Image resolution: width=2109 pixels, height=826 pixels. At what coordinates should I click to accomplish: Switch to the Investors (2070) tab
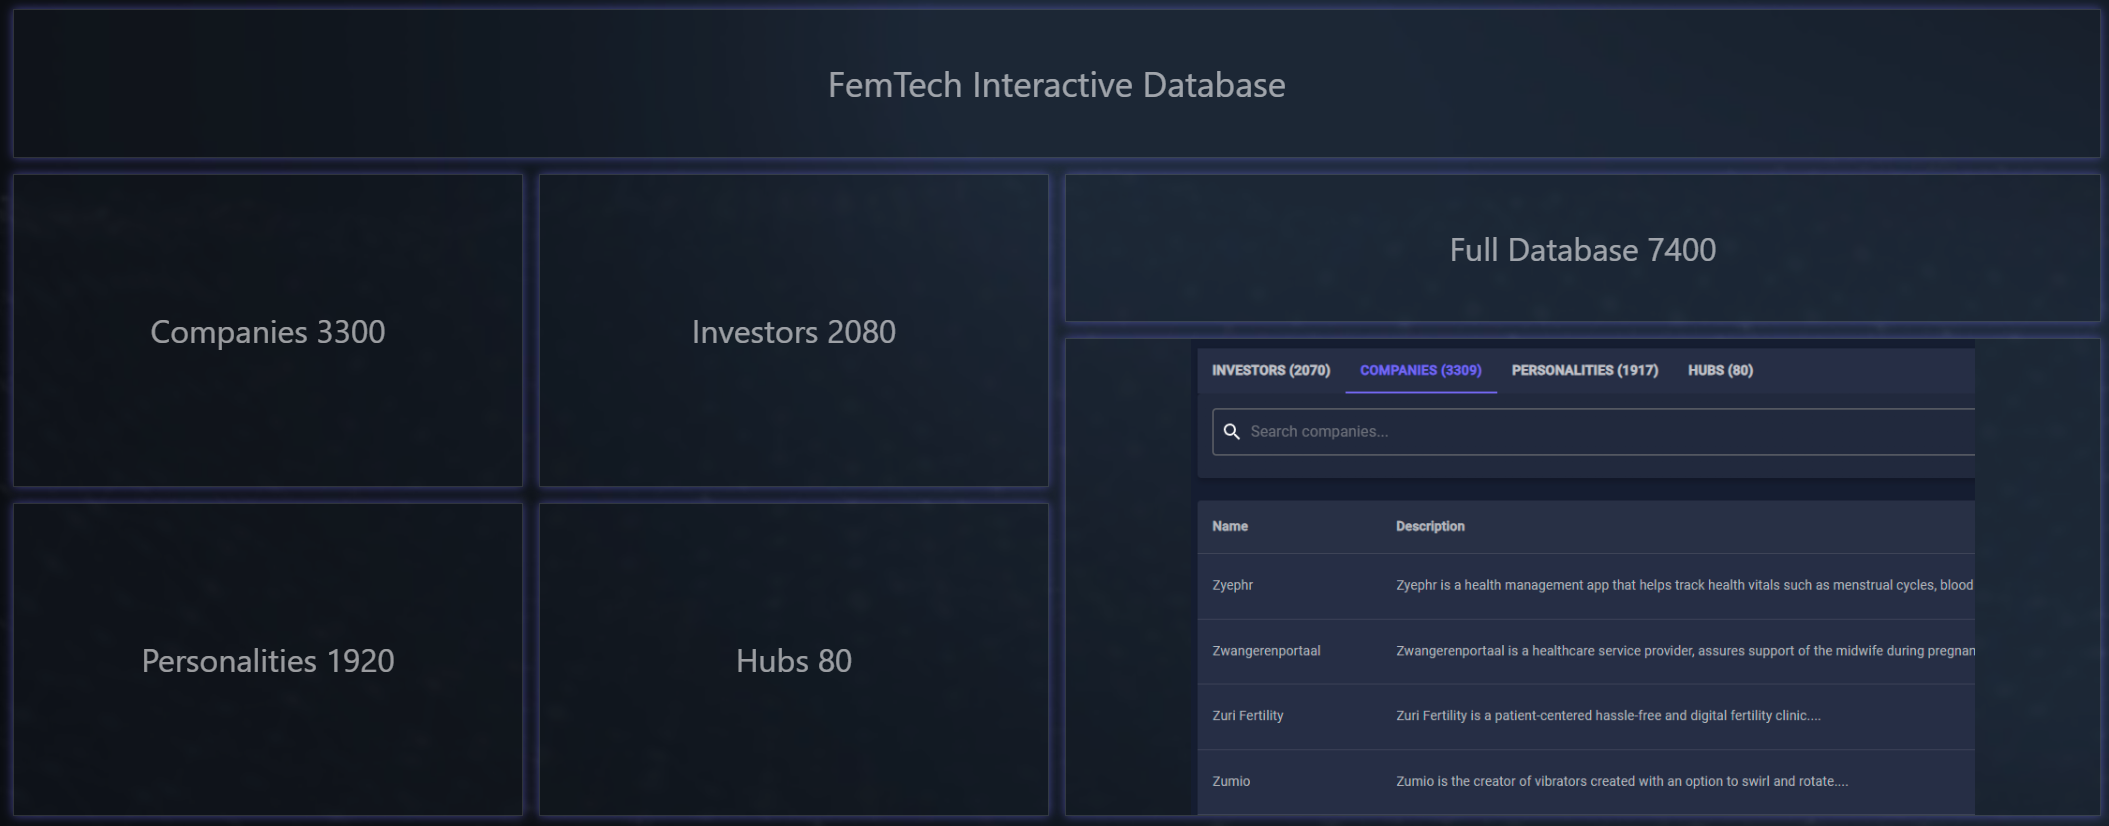[1270, 370]
